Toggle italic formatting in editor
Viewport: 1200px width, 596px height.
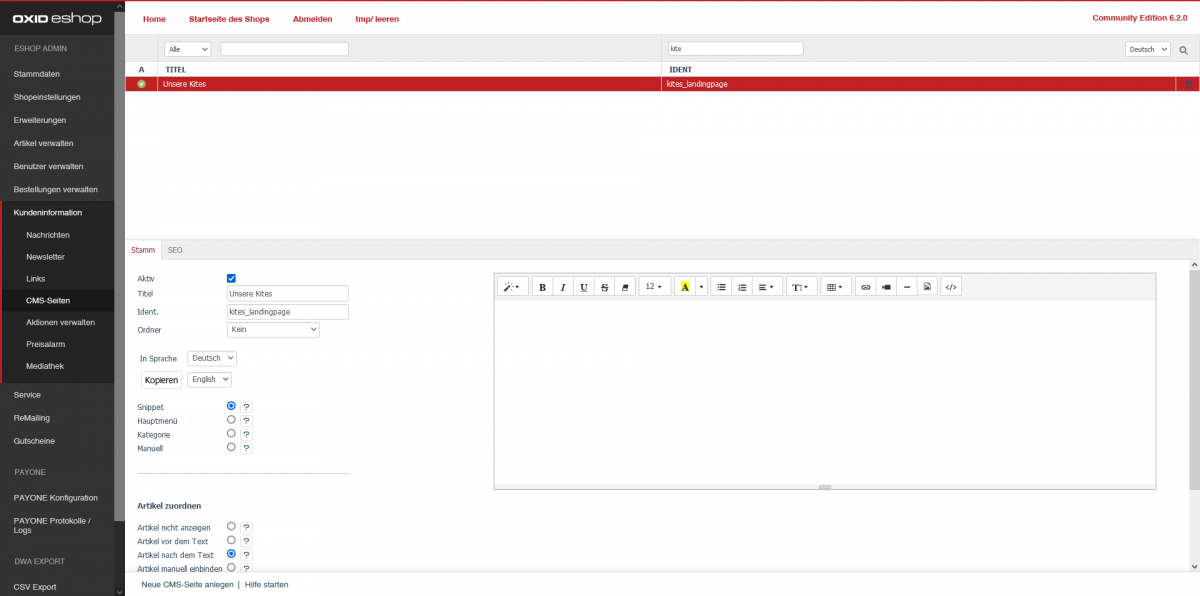[563, 287]
